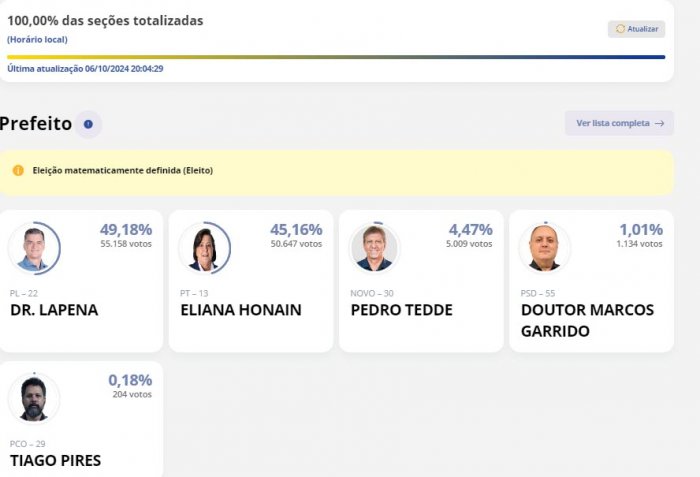Click the Horário local label
700x477 pixels.
(37, 39)
